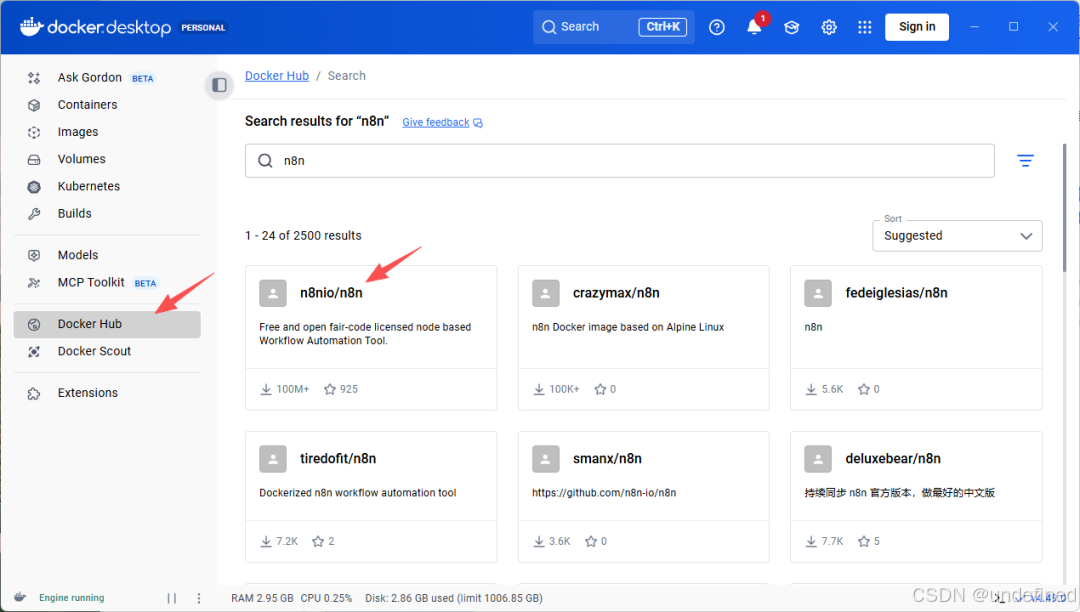Click the Kubernetes wheel icon
The width and height of the screenshot is (1080, 612).
coord(34,187)
